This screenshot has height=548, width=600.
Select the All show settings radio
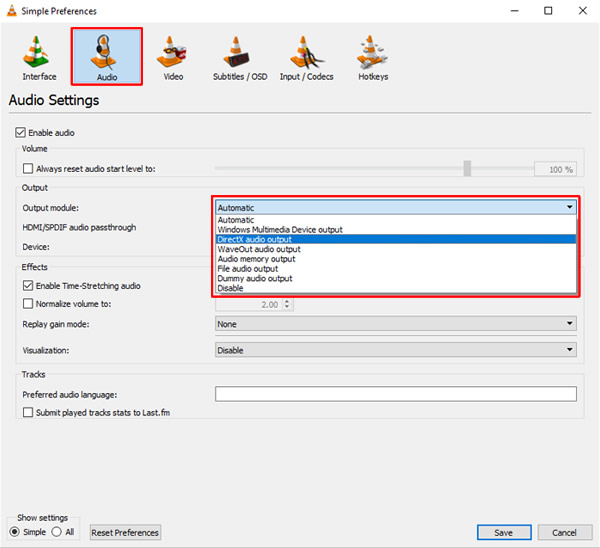(x=57, y=532)
